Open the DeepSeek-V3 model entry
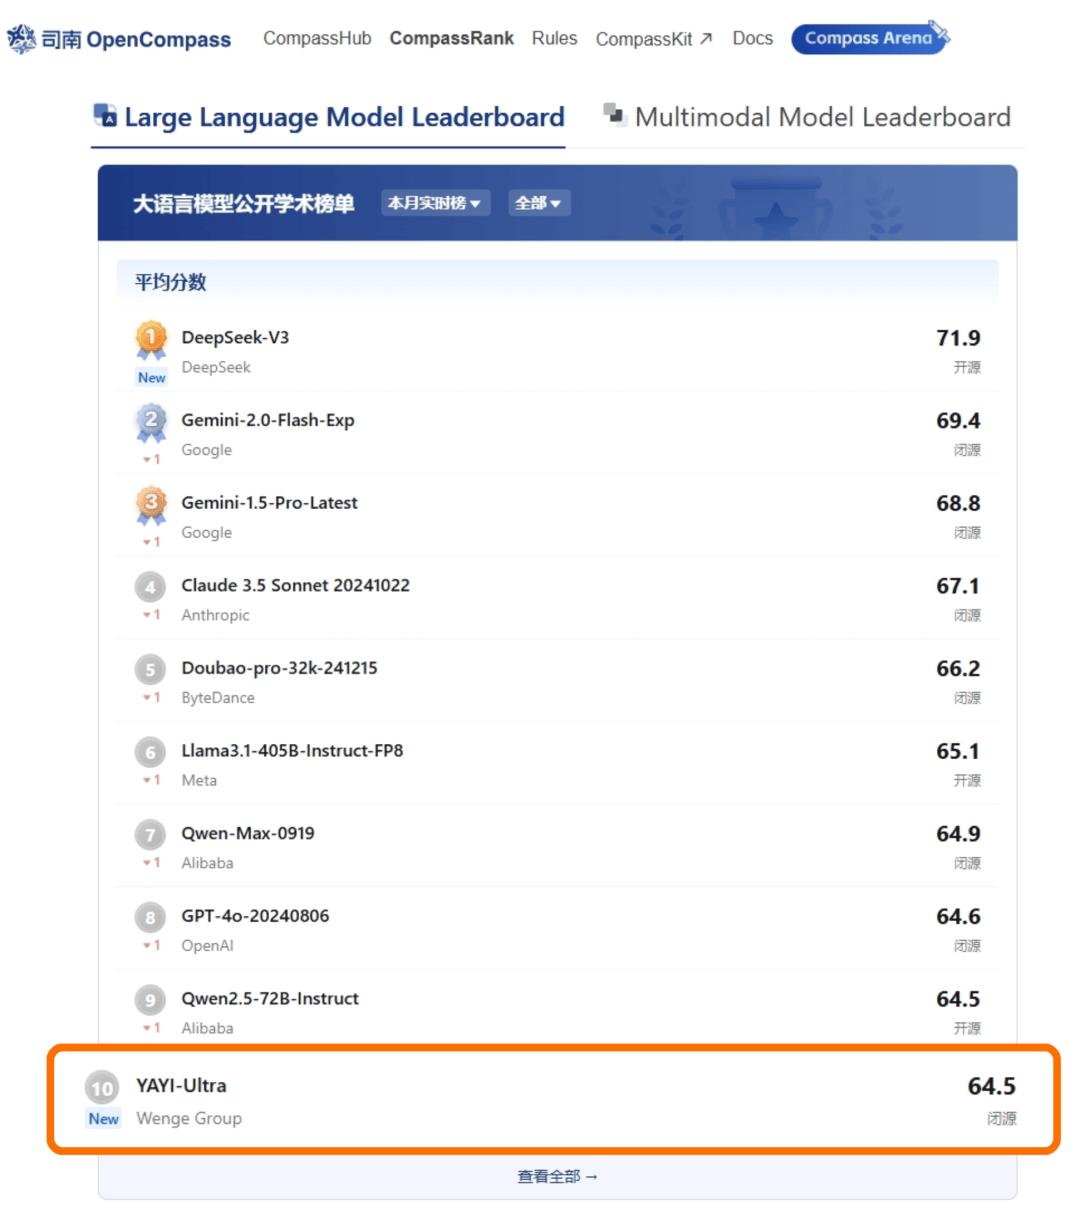 (x=557, y=350)
